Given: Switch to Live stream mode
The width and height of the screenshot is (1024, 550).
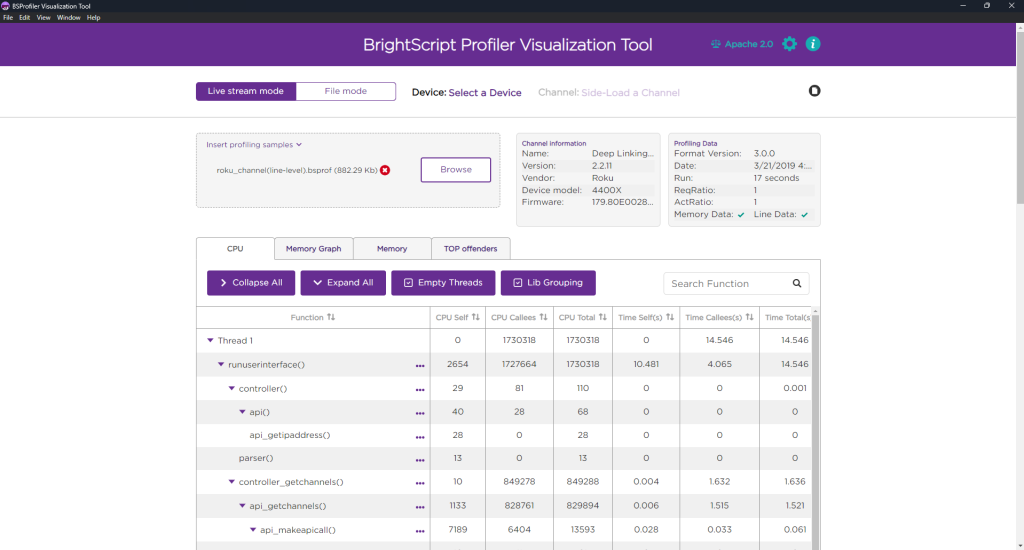Looking at the screenshot, I should click(246, 91).
